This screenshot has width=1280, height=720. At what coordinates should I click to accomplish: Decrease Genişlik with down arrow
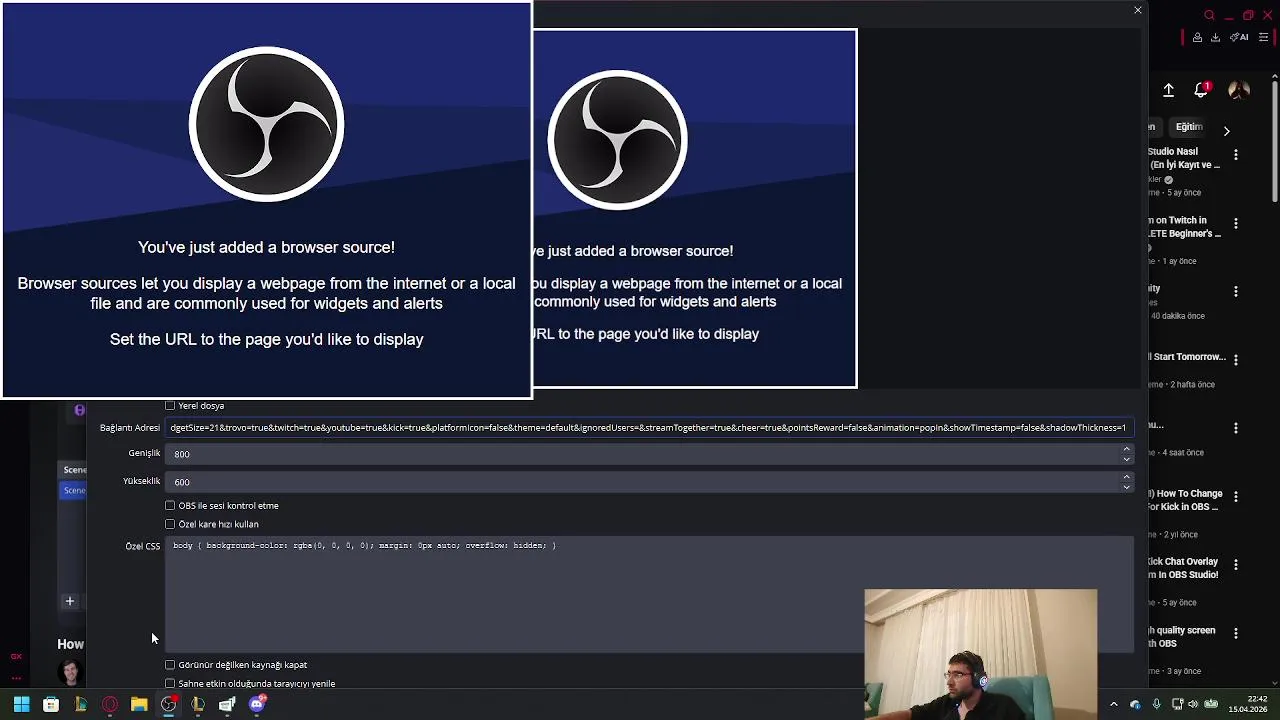pos(1126,459)
